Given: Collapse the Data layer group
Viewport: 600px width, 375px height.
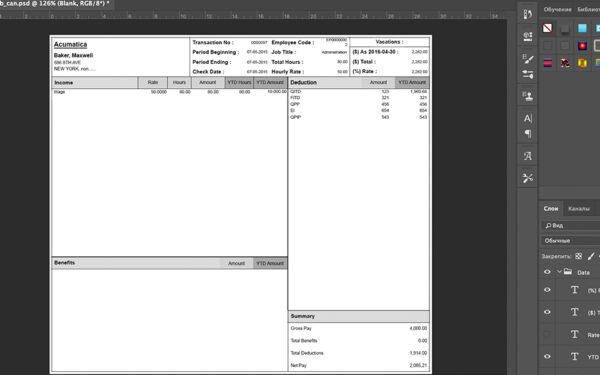Looking at the screenshot, I should (559, 272).
